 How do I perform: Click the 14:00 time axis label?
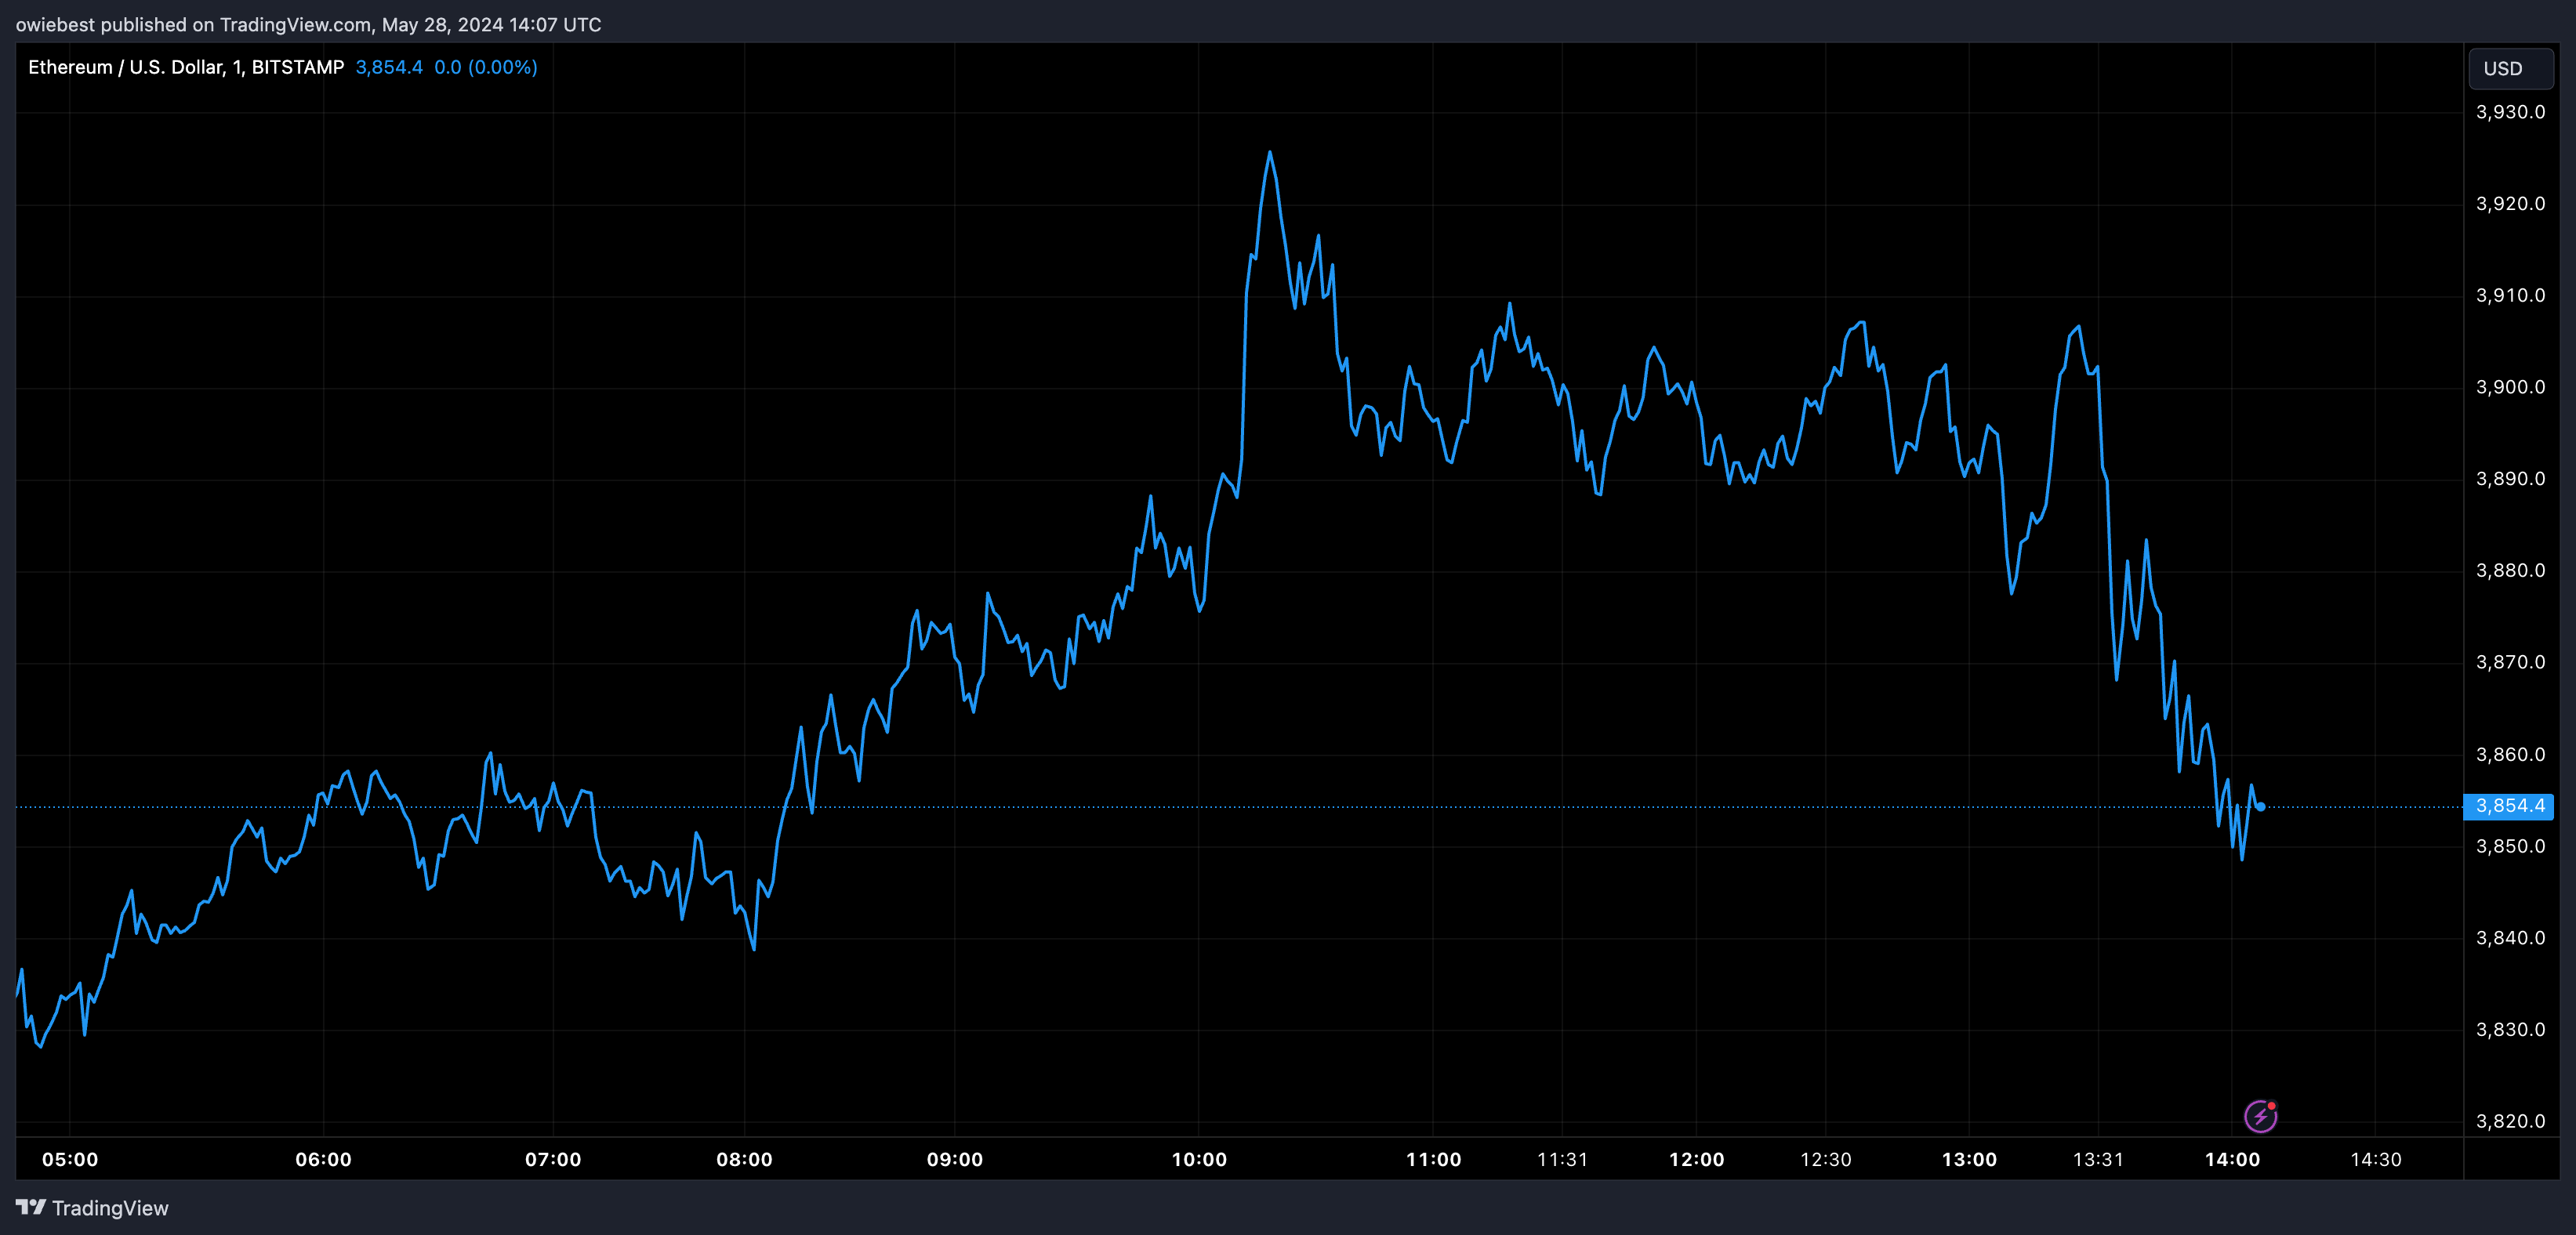pos(2232,1159)
